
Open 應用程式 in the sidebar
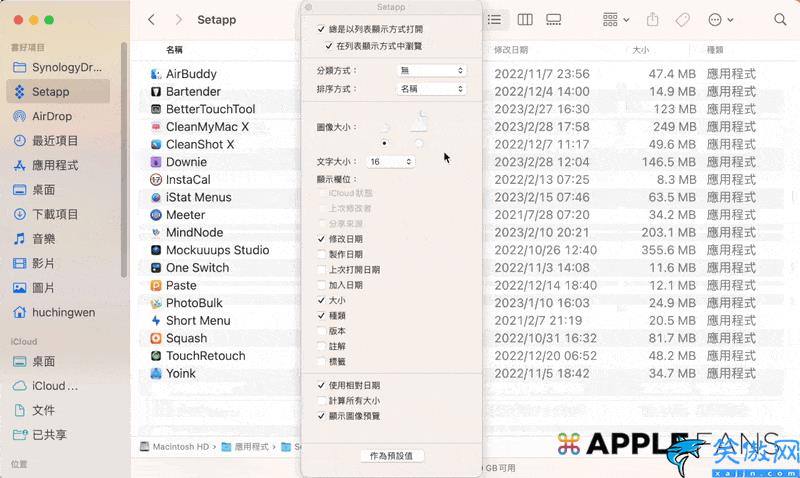(x=58, y=165)
